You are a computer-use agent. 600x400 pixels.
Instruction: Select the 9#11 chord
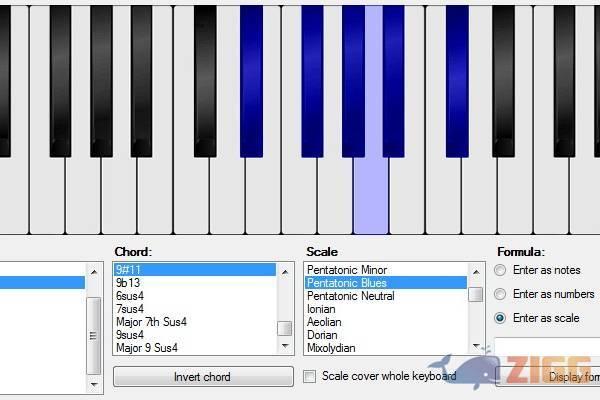194,269
